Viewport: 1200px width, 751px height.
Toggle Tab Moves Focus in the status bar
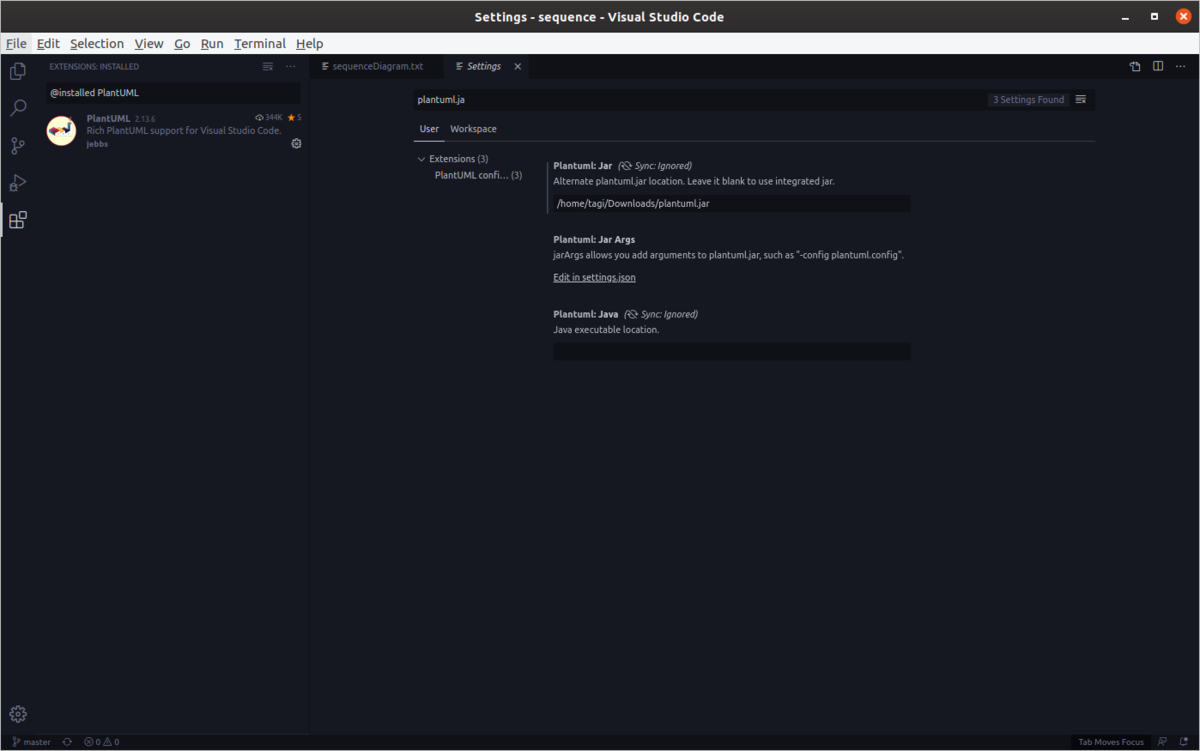click(x=1111, y=742)
